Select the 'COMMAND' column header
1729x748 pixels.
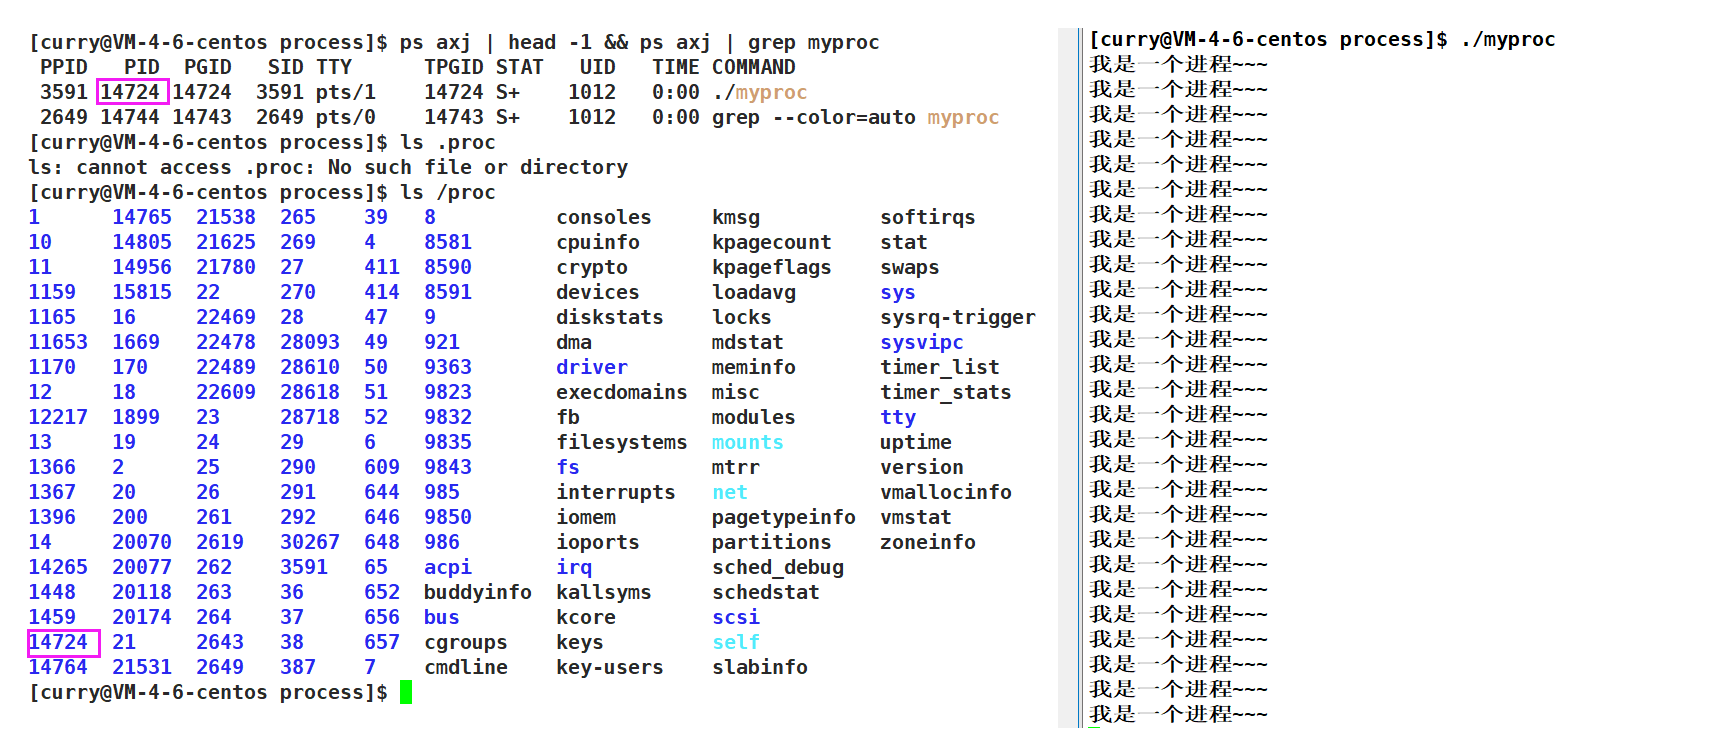point(753,68)
